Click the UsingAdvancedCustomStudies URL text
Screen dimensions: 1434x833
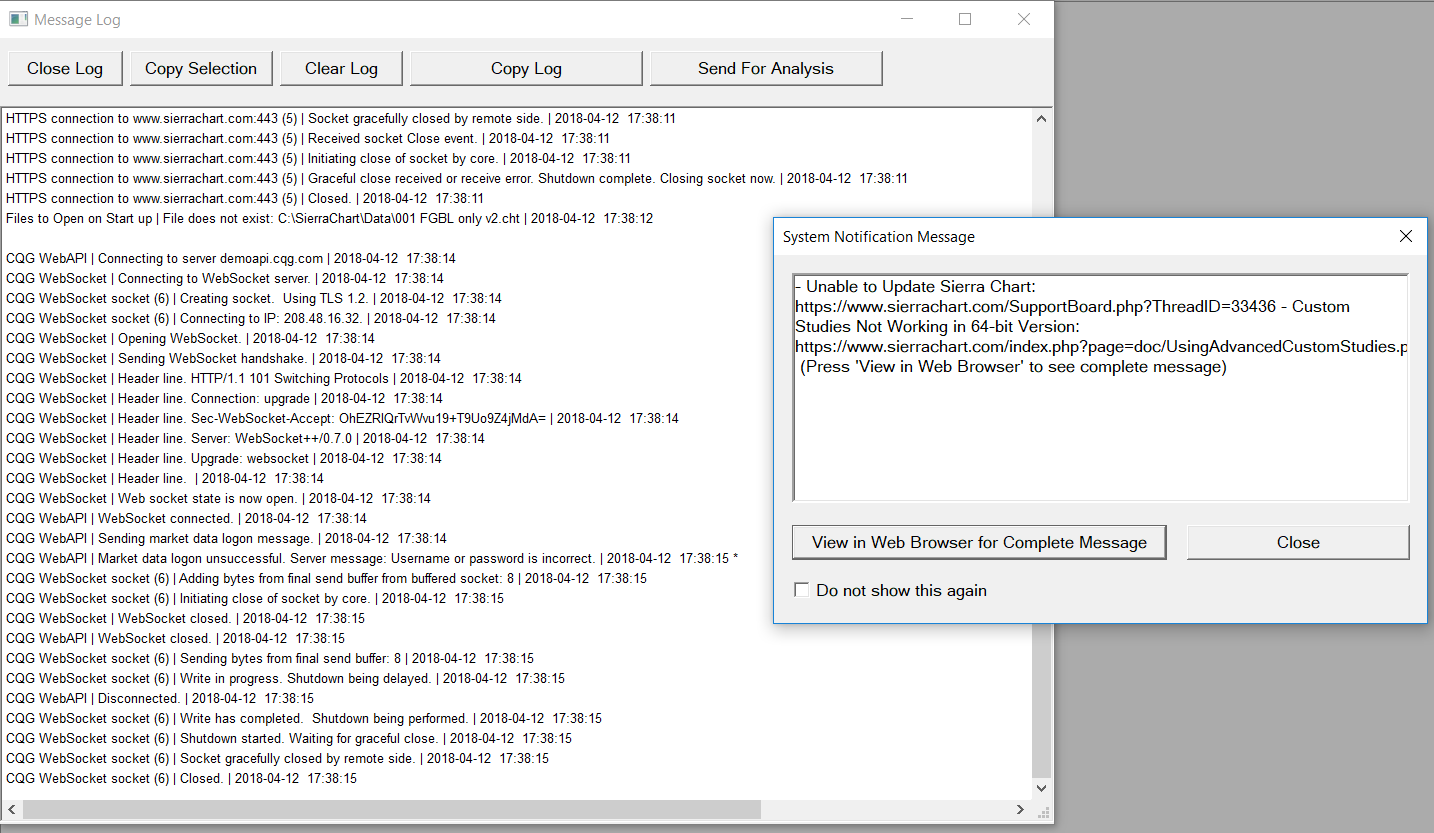point(1101,347)
